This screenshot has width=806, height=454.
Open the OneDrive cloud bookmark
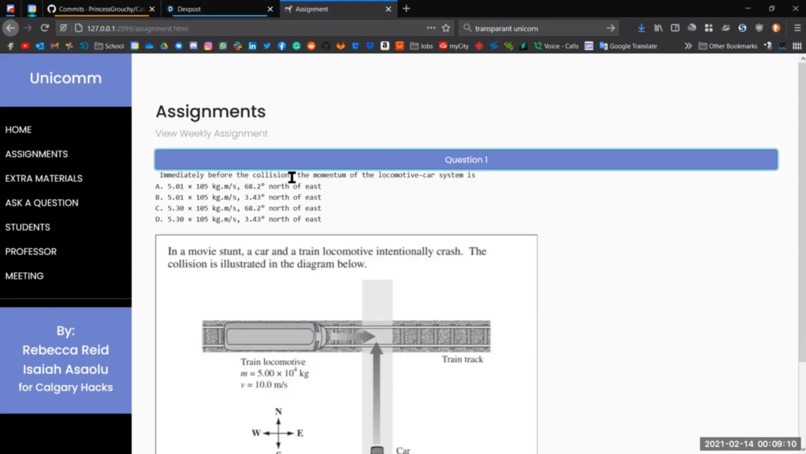click(150, 46)
